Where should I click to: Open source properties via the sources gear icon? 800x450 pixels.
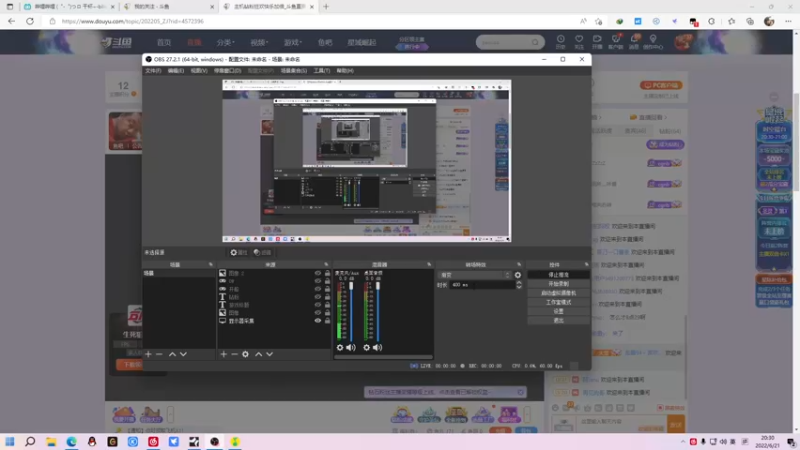(x=245, y=354)
